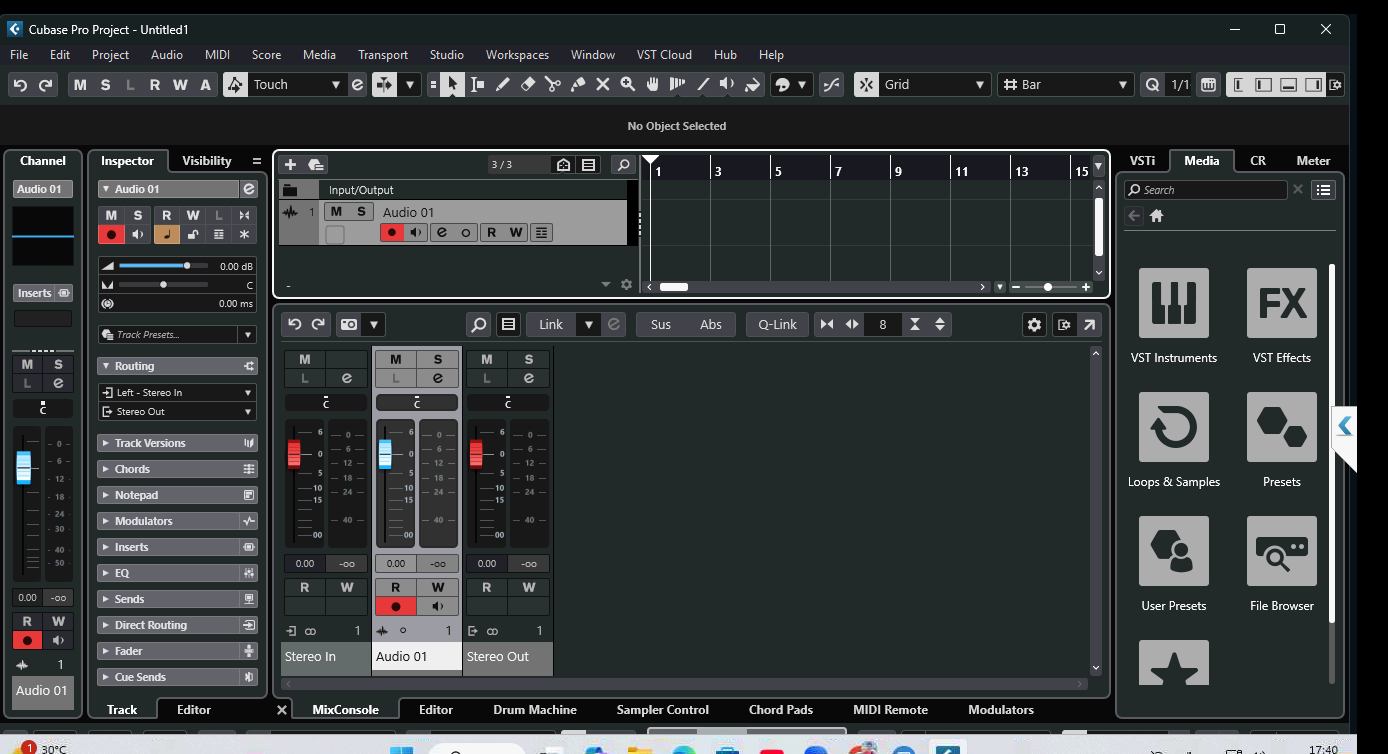This screenshot has height=754, width=1388.
Task: Open the Studio menu
Action: [x=446, y=55]
